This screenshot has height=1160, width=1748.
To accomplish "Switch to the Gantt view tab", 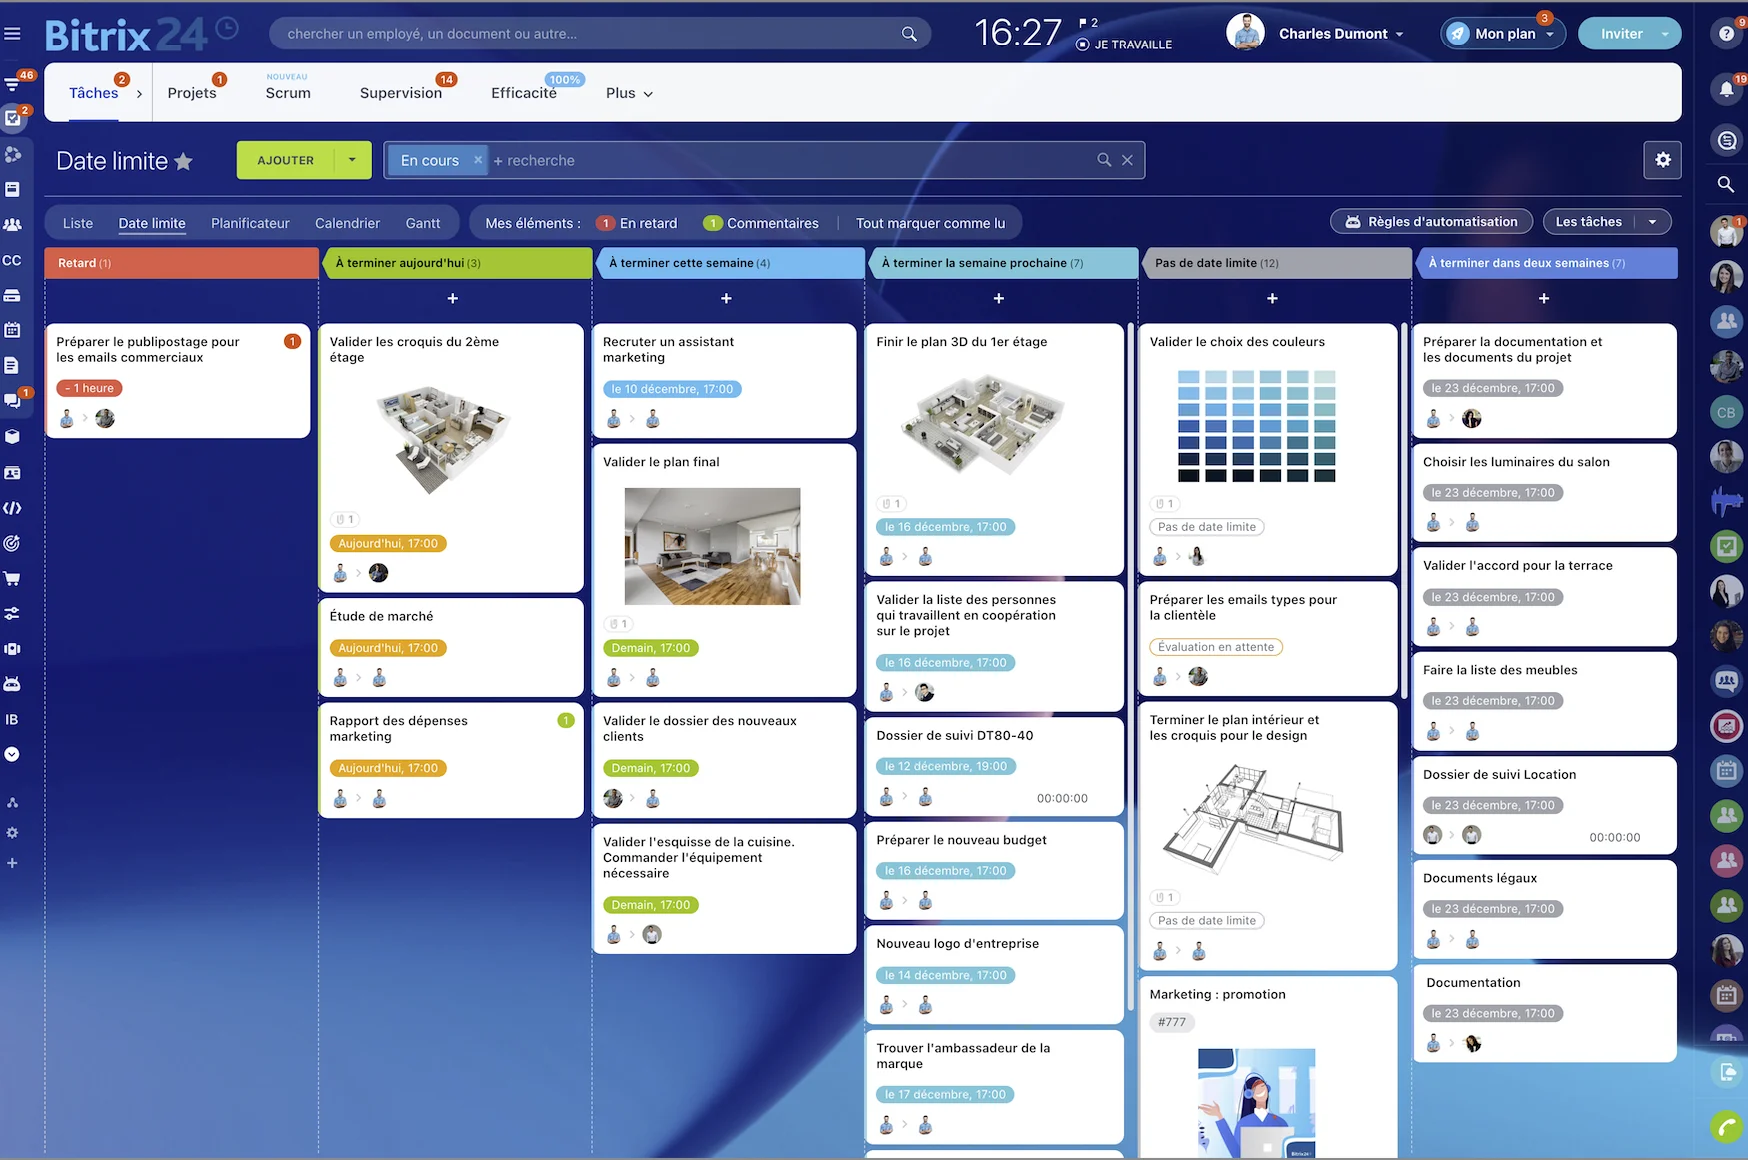I will 422,223.
